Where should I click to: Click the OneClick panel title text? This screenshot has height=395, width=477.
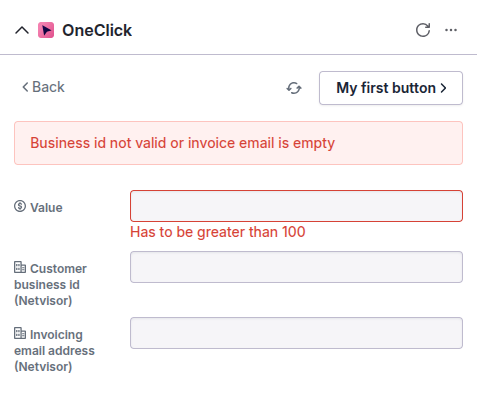click(x=97, y=30)
